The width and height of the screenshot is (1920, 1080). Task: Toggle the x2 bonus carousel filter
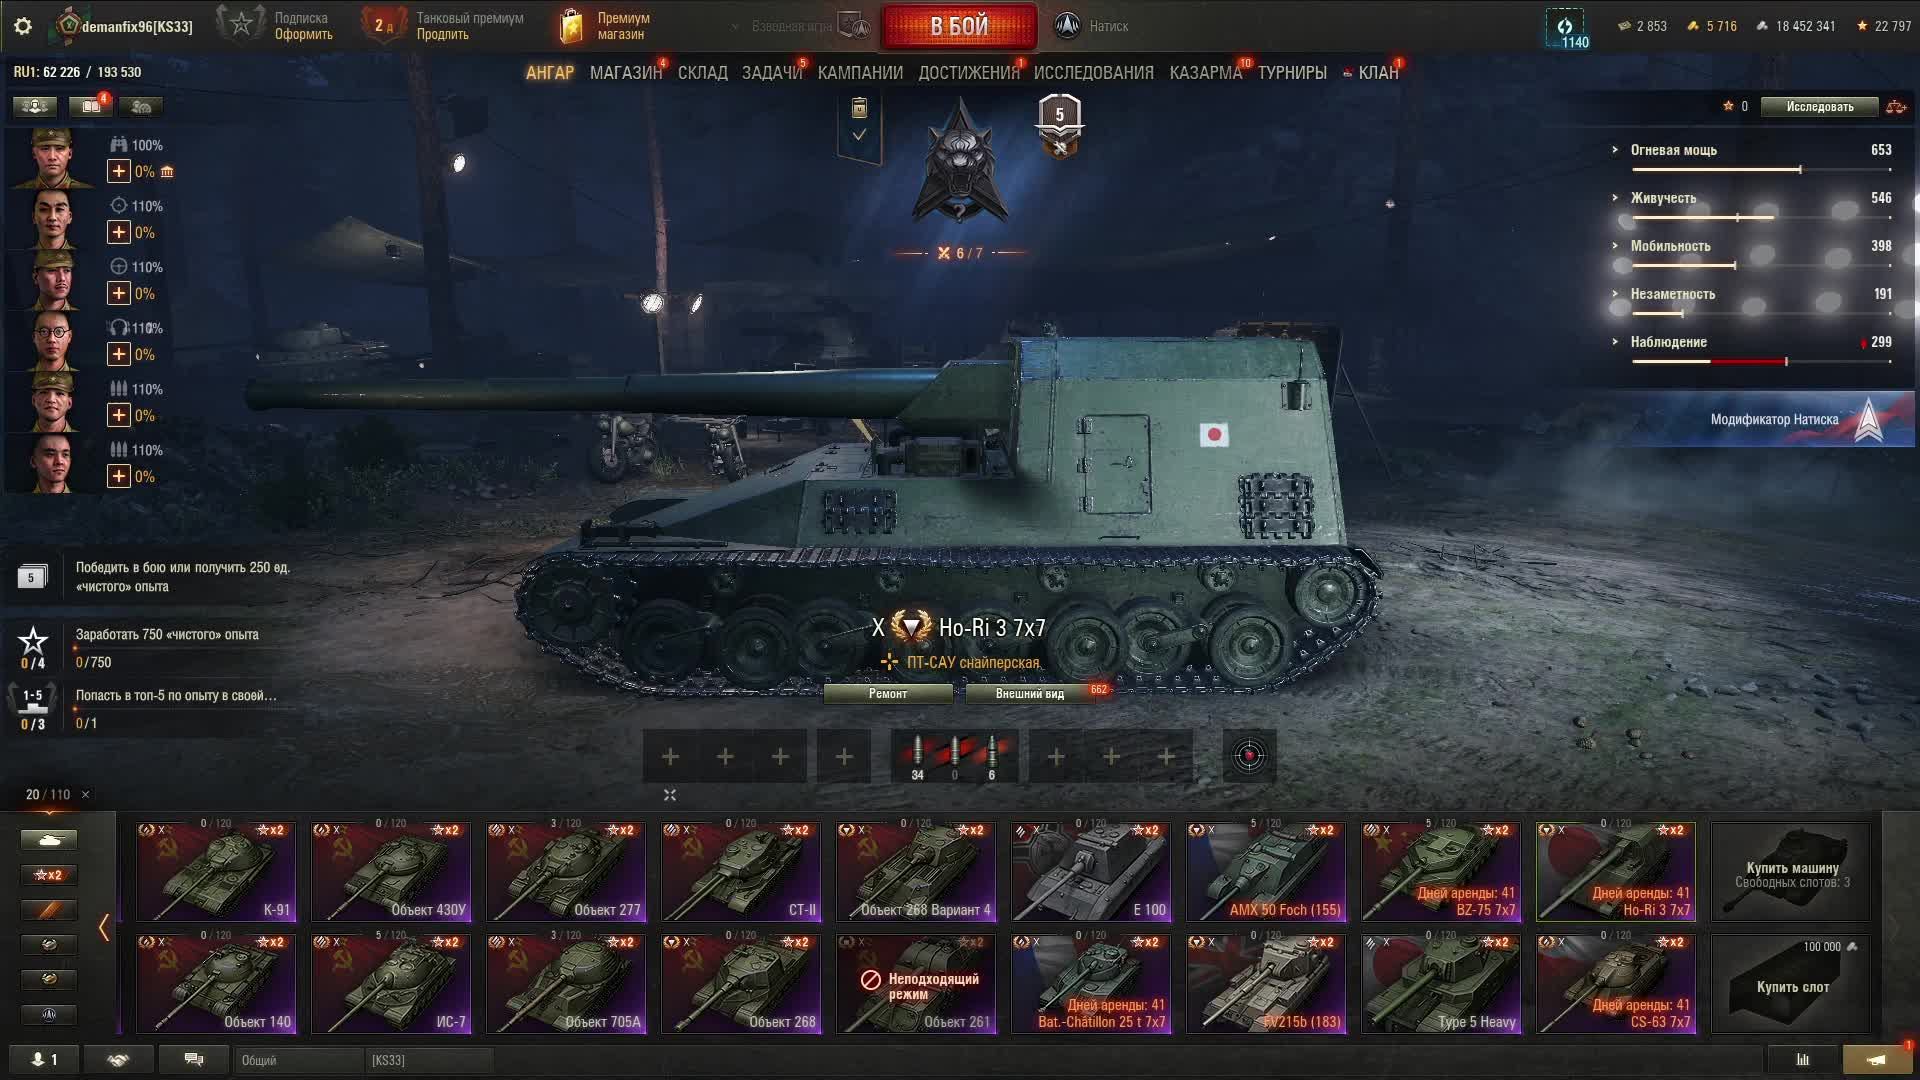tap(48, 875)
